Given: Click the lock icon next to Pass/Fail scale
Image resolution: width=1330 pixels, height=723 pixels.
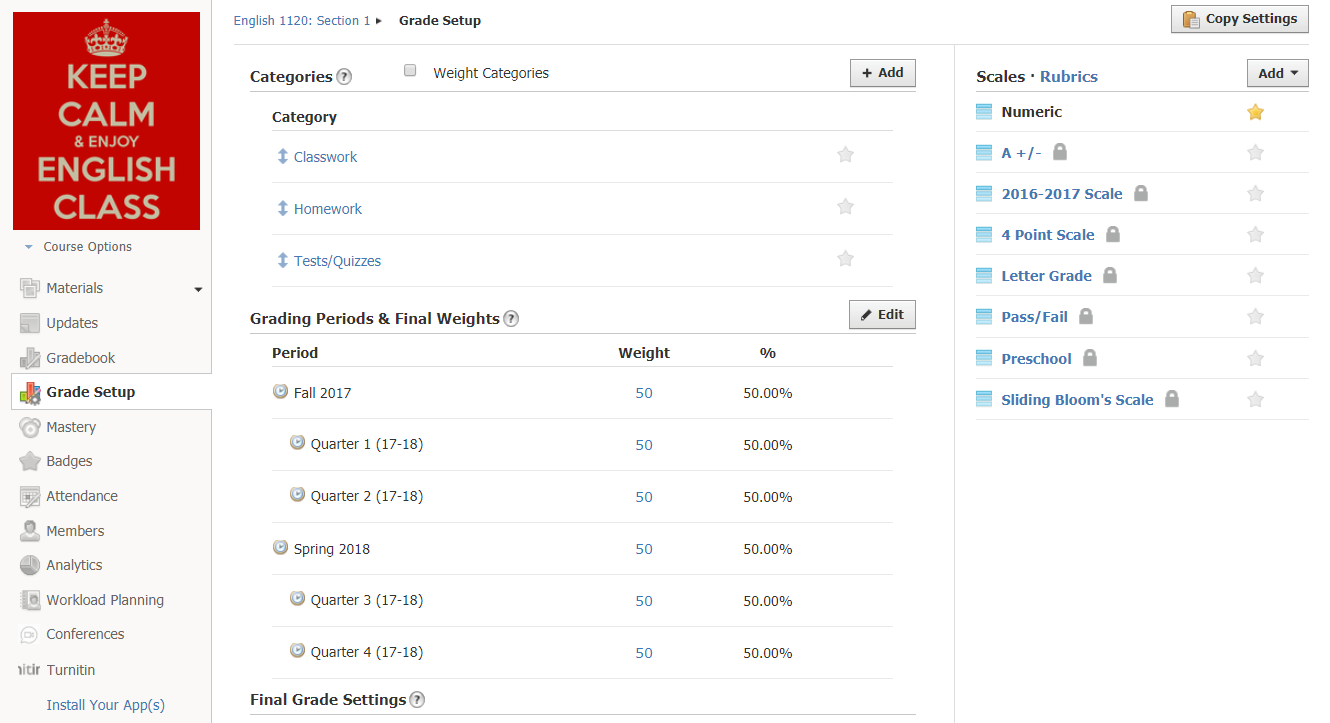Looking at the screenshot, I should 1086,317.
